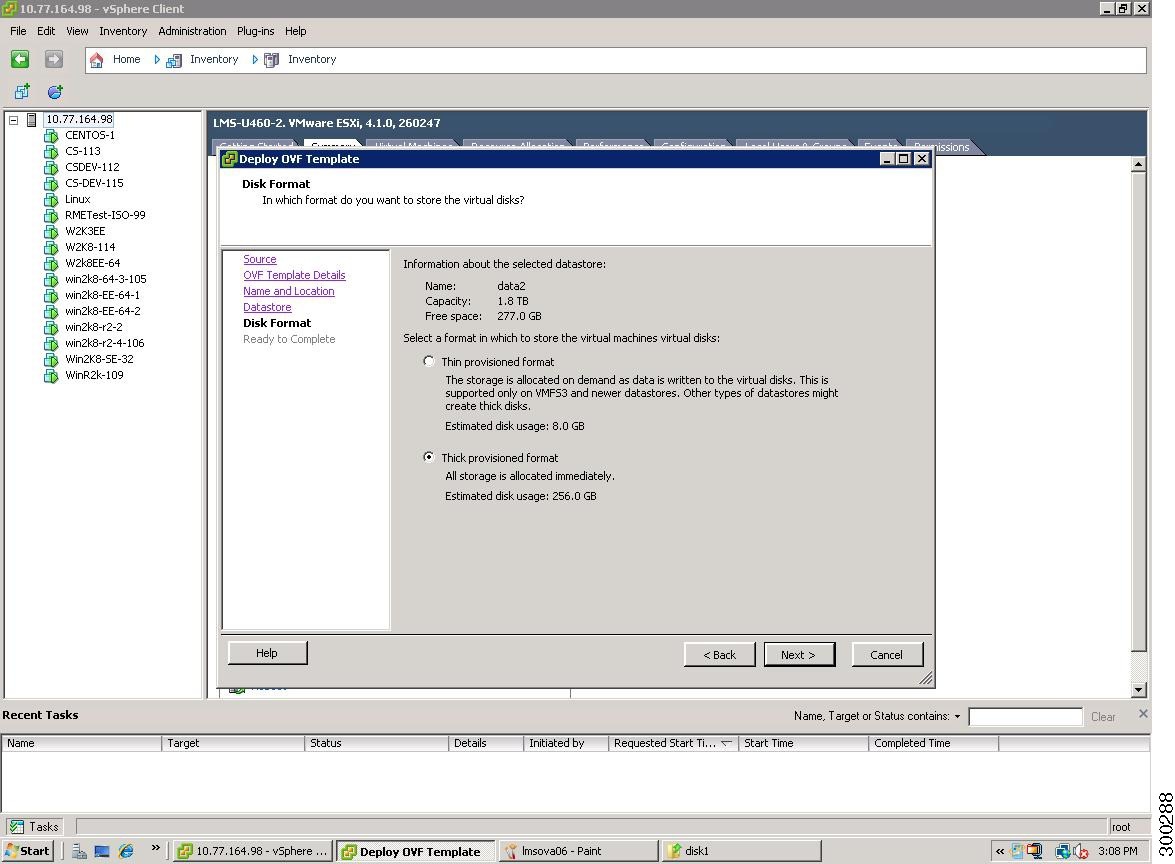Expand the first Inventory breadcrumb arrow

[x=255, y=60]
